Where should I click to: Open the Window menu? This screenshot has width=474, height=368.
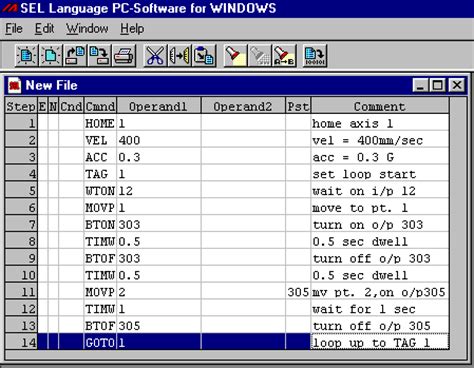pos(87,29)
